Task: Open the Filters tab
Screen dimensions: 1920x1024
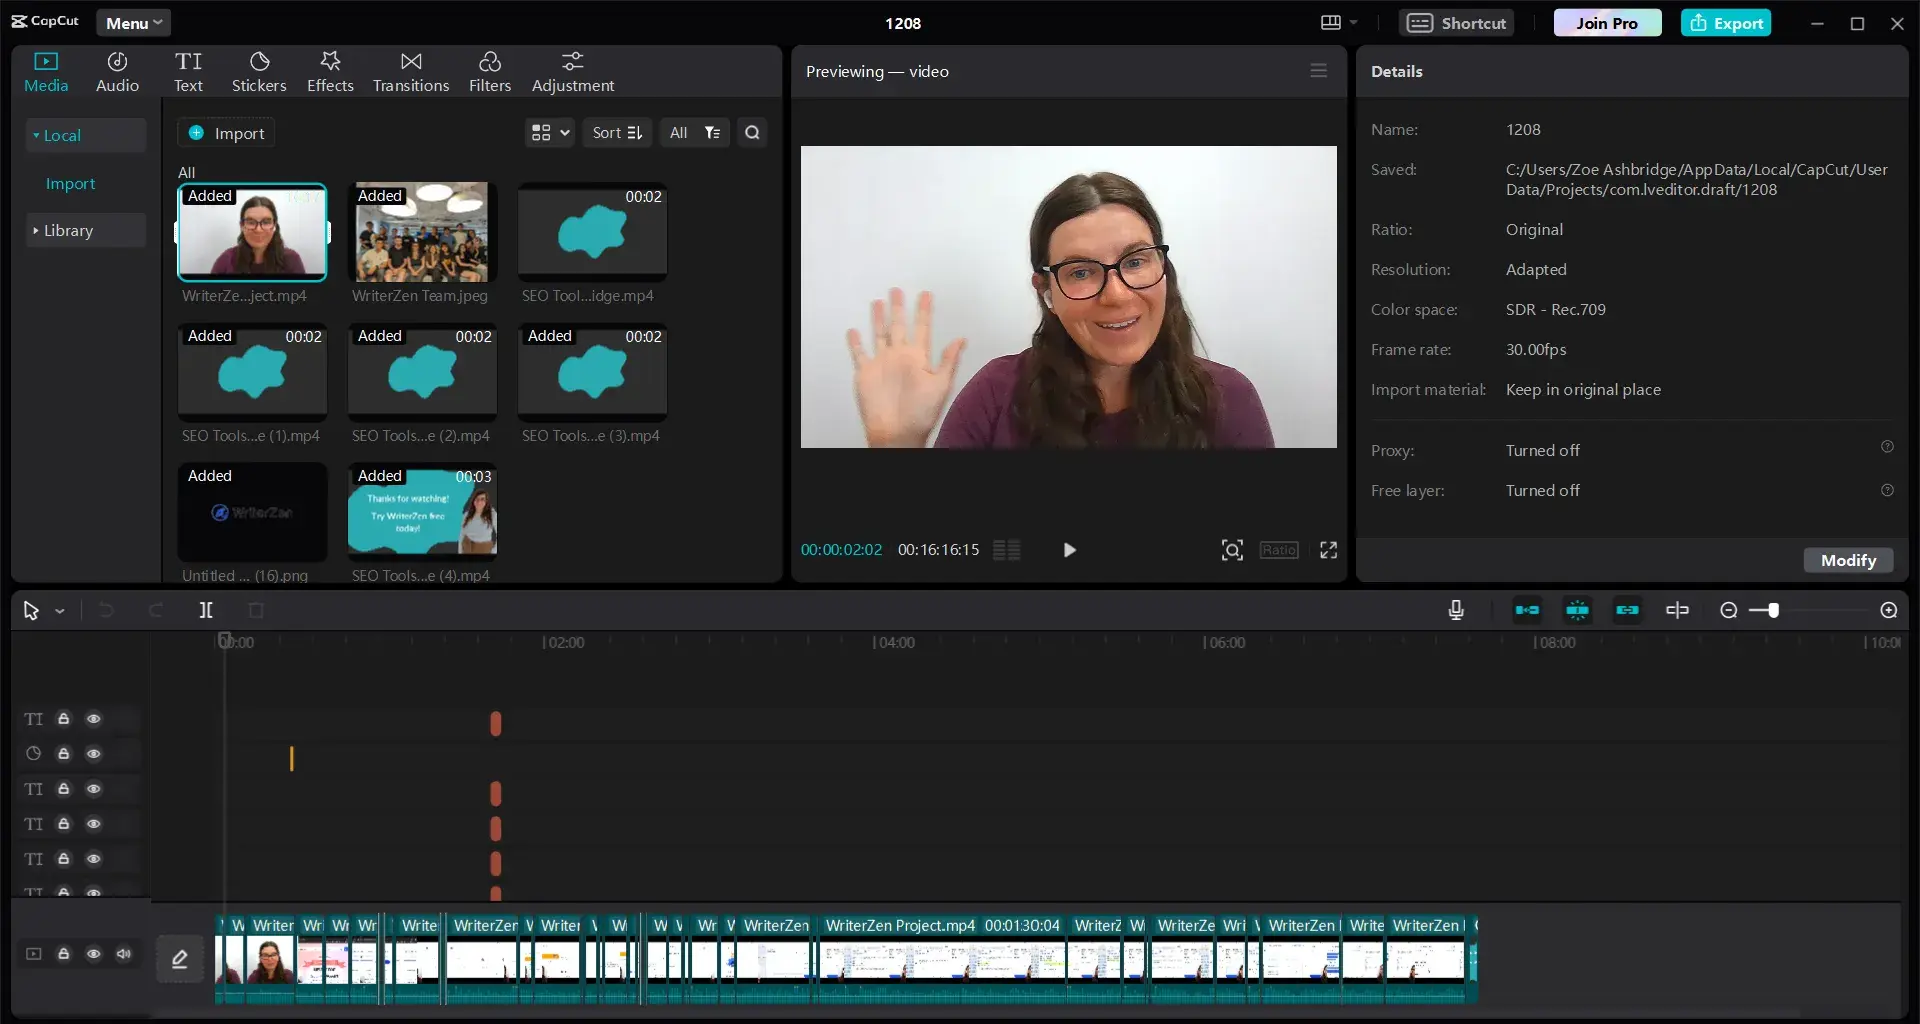Action: (490, 73)
